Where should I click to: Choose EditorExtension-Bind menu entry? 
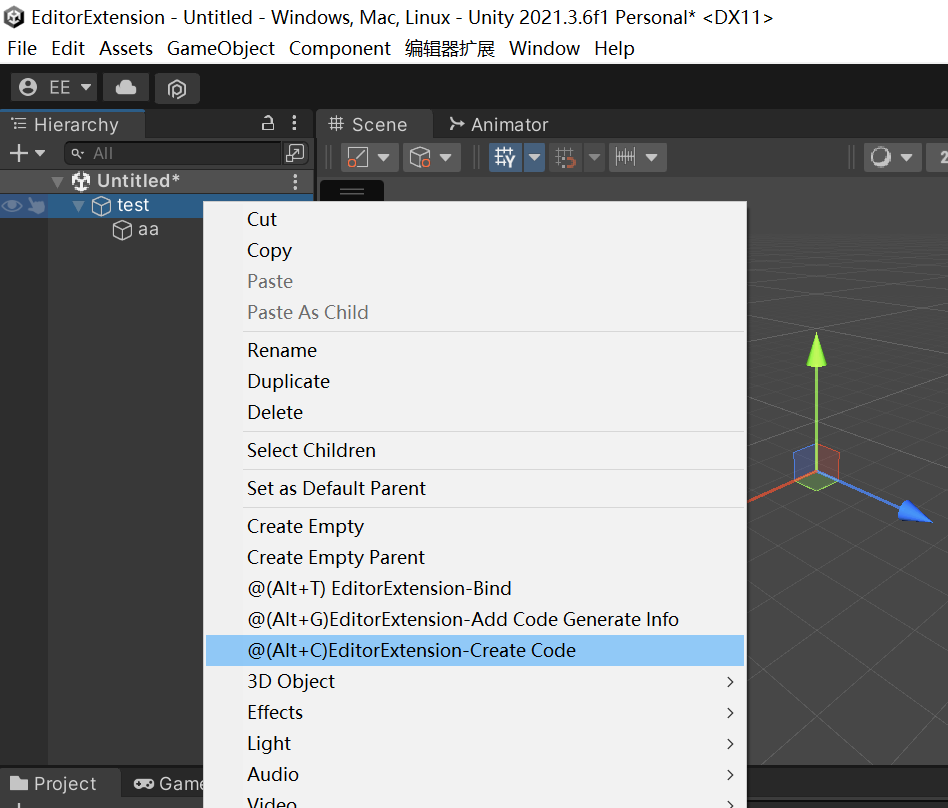tap(475, 588)
